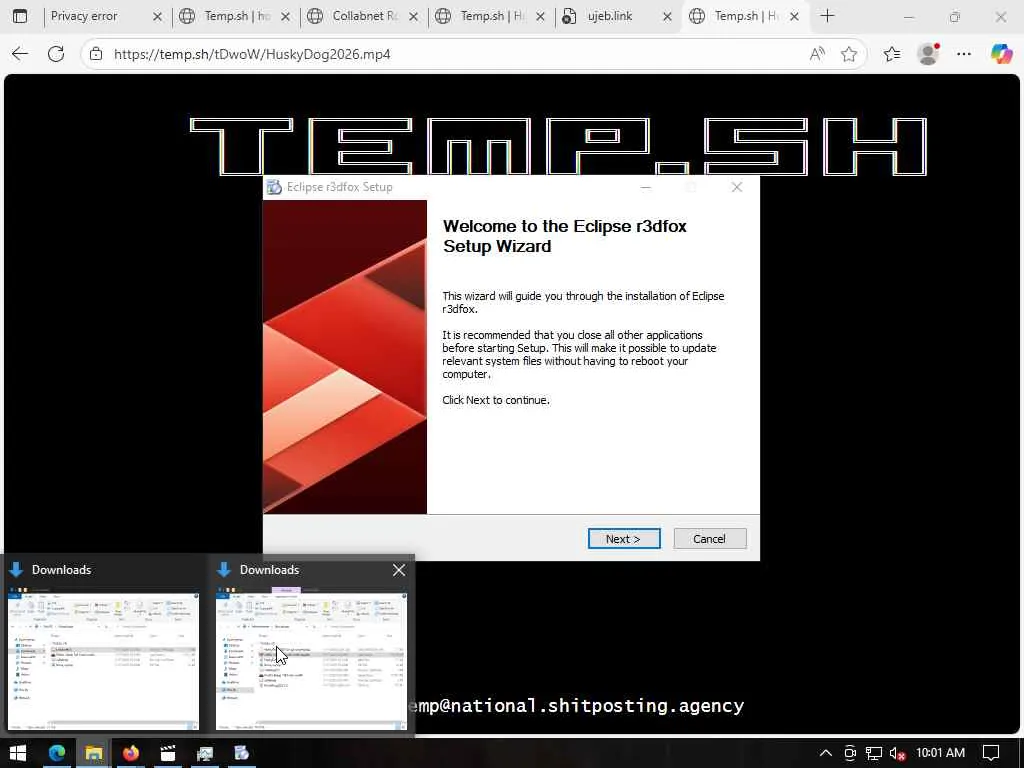
Task: Open a new browser tab
Action: pos(827,16)
